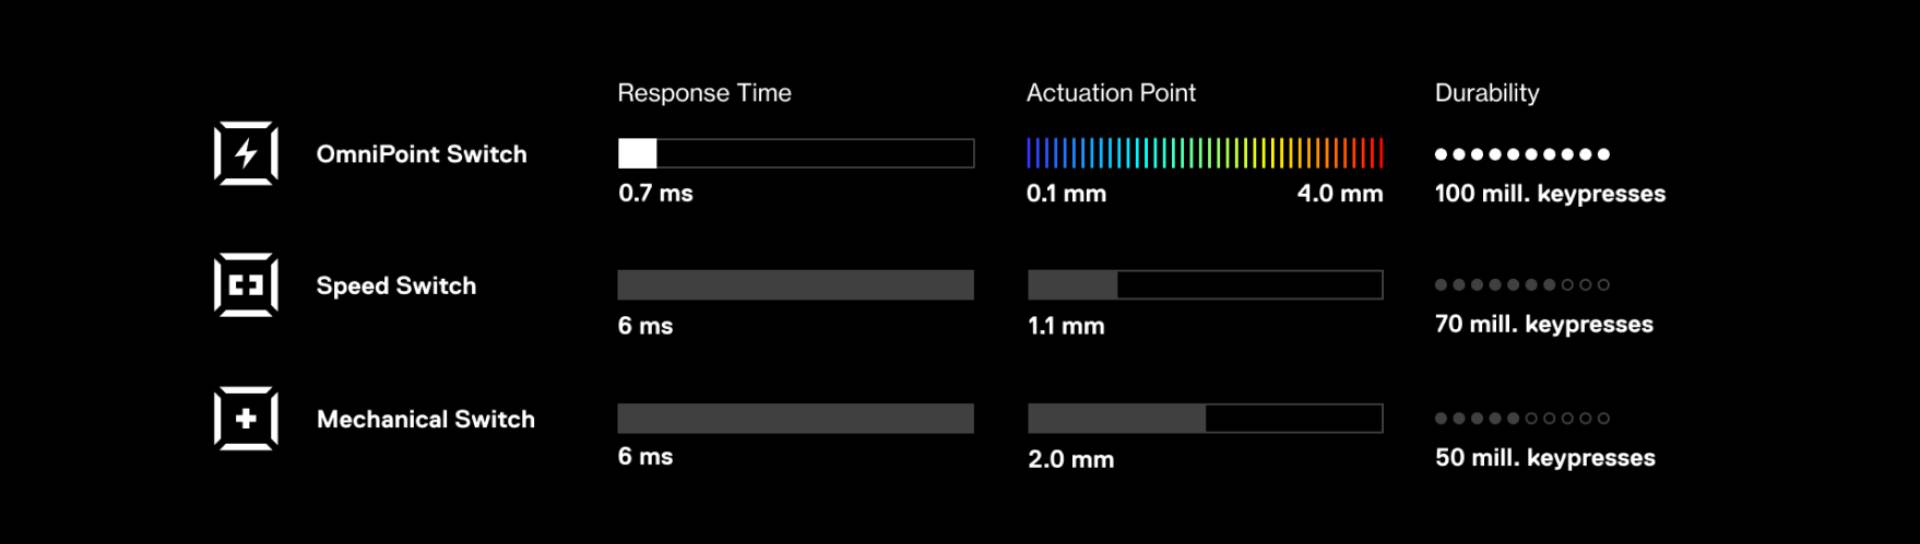Click the rainbow actuation point spectrum bar
1920x544 pixels.
1205,153
